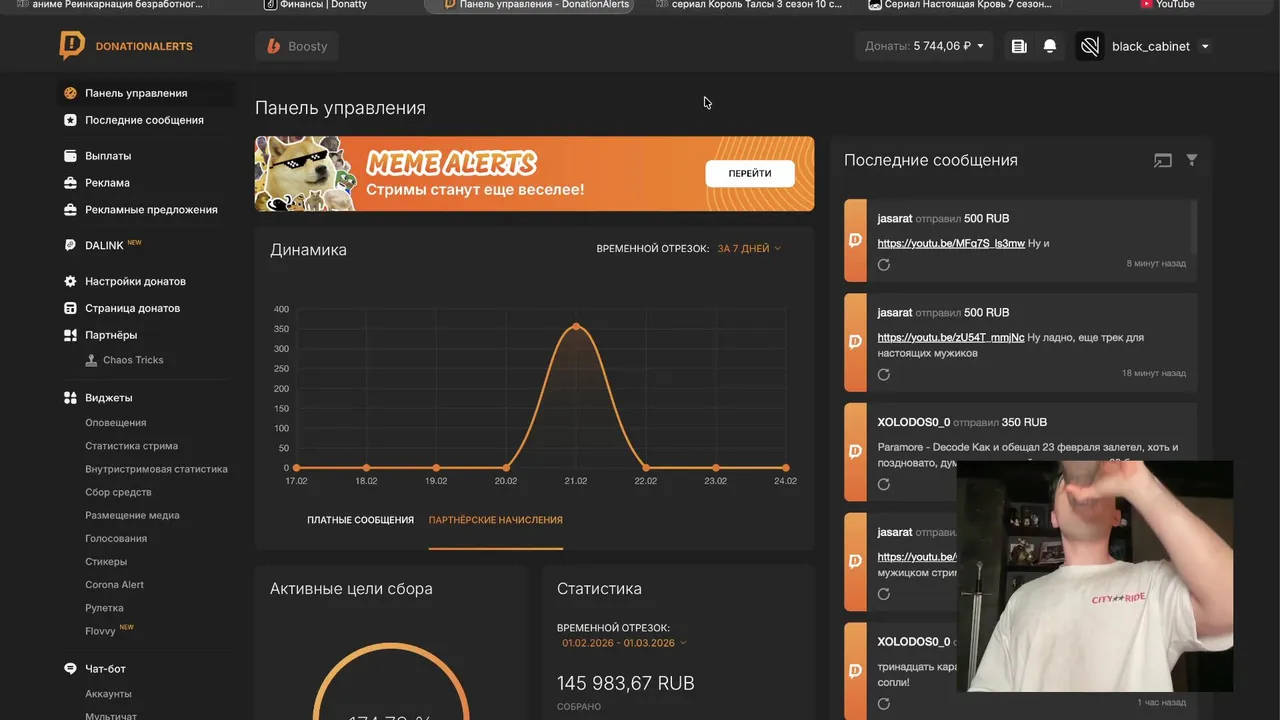Click the DonationAlerts logo
This screenshot has width=1280, height=720.
pos(126,46)
